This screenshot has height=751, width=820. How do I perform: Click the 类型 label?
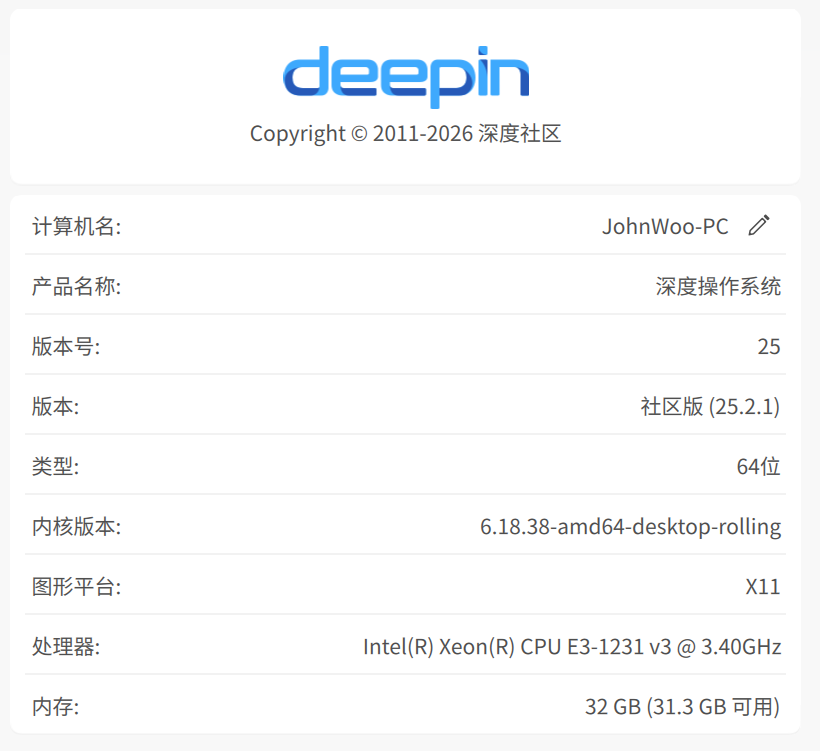coord(56,466)
